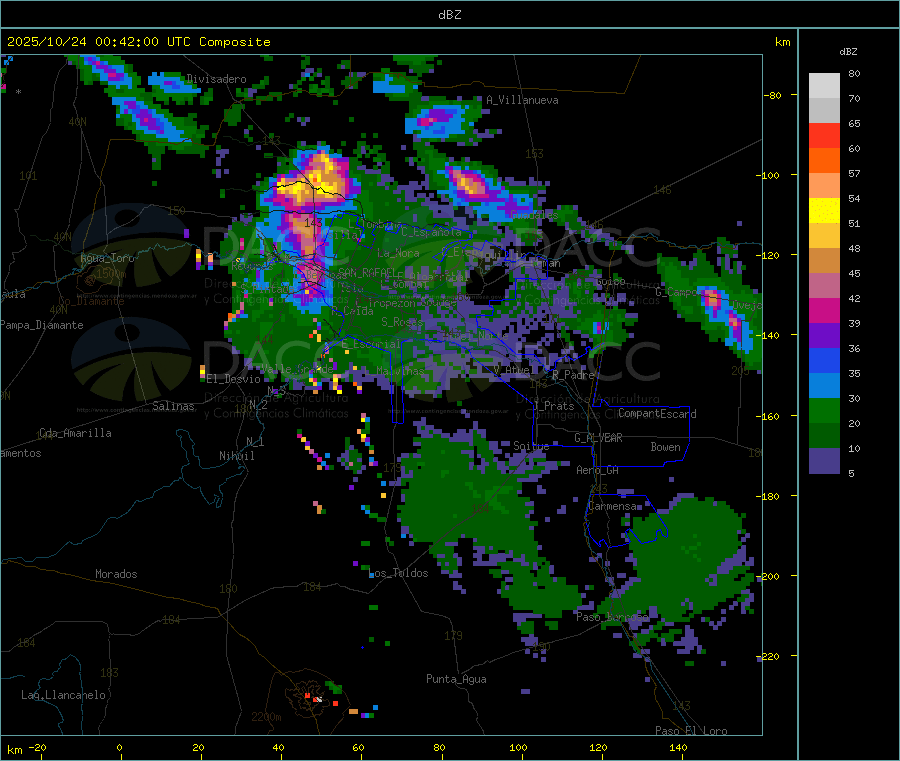Click the small blue marker icon at top-left corner
The height and width of the screenshot is (761, 900).
pyautogui.click(x=7, y=60)
